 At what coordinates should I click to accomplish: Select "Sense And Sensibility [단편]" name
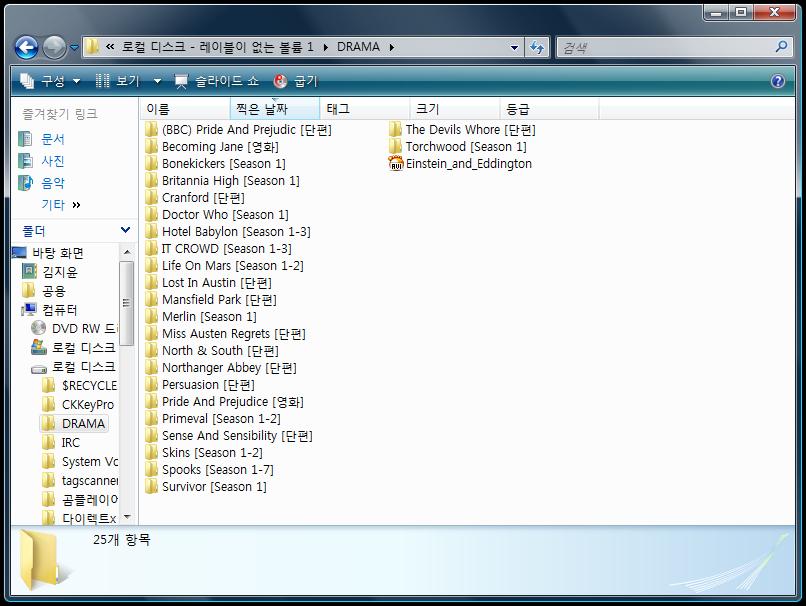click(x=237, y=436)
